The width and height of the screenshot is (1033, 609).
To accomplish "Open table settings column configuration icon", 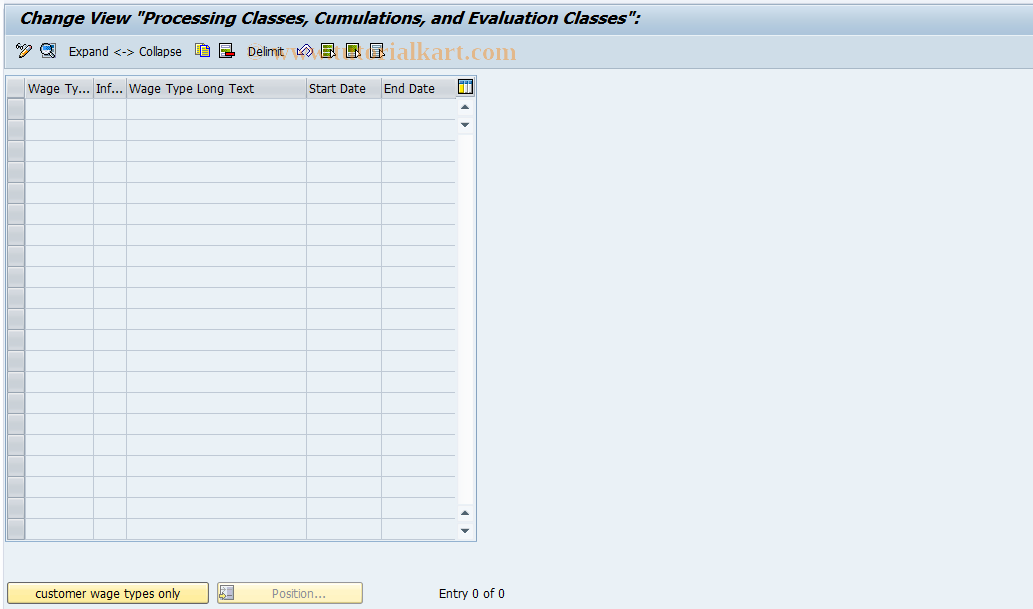I will pos(465,87).
